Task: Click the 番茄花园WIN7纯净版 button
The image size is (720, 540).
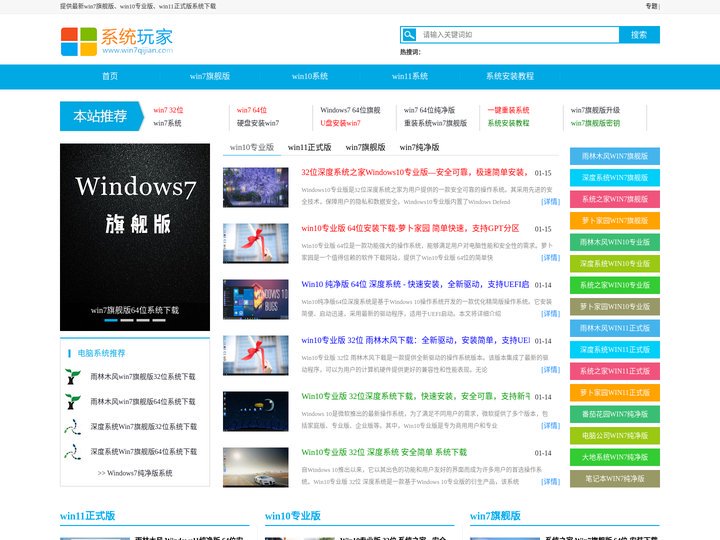Action: 615,414
